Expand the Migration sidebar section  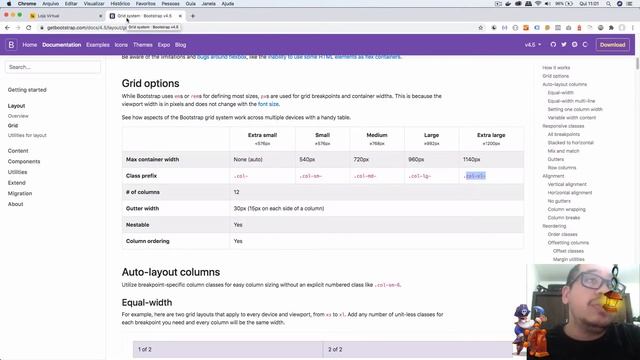tap(20, 193)
